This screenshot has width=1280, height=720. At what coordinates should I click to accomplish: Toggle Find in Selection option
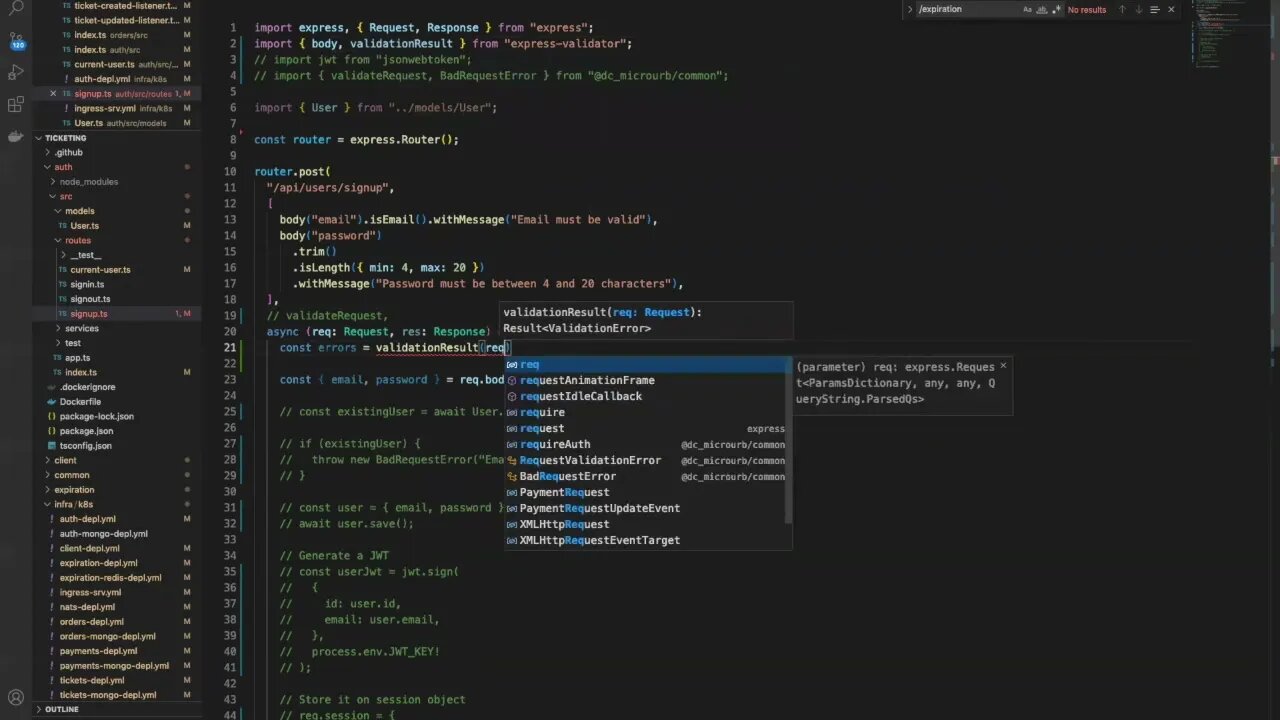pyautogui.click(x=1155, y=9)
